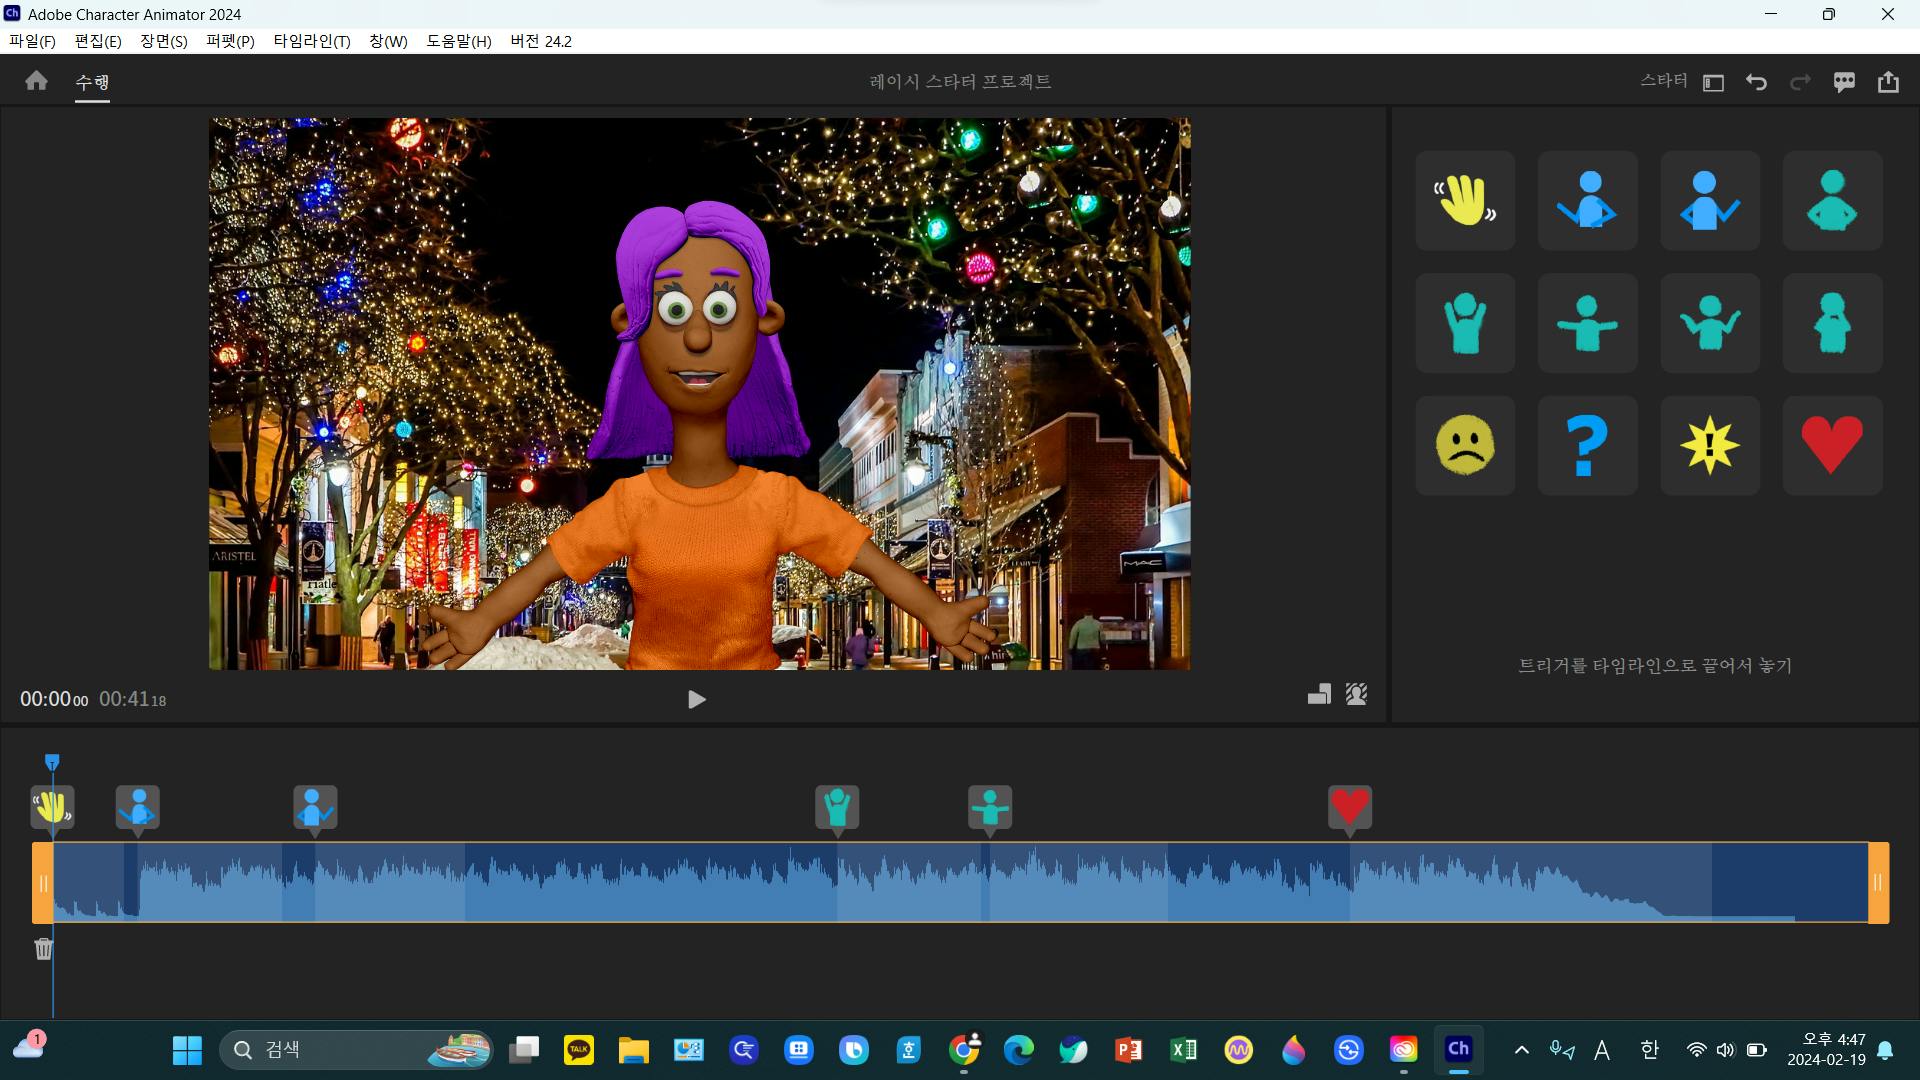Screen dimensions: 1920x1080
Task: Select the sad face trigger icon
Action: (1465, 445)
